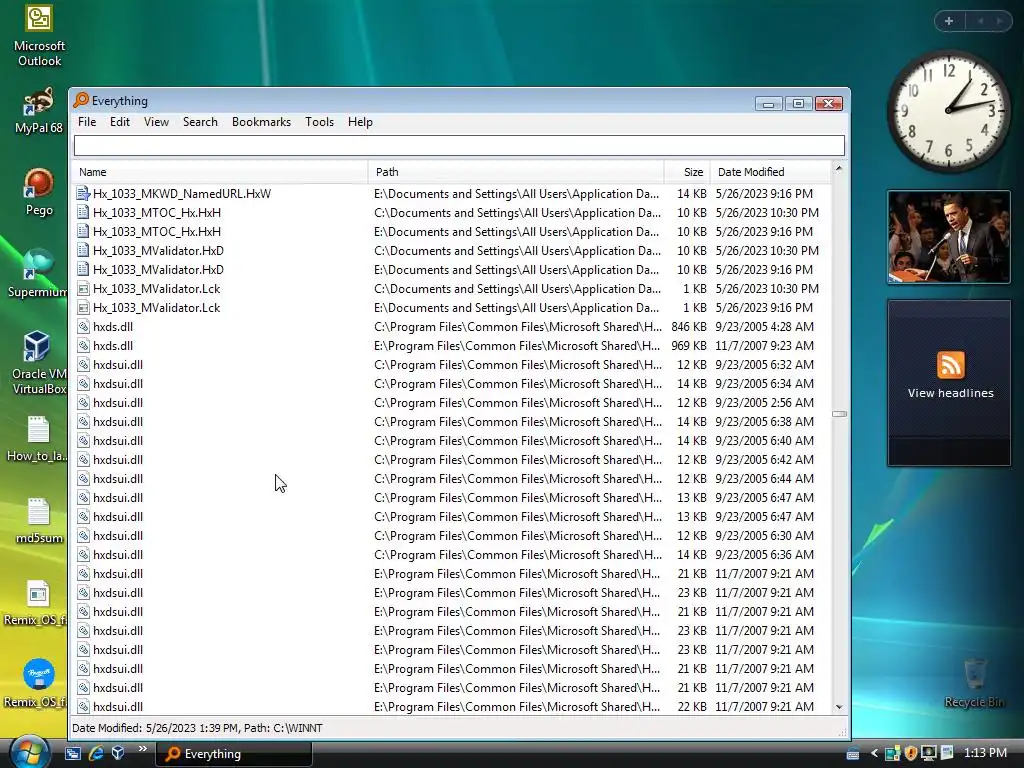Click the Everything taskbar button
Image resolution: width=1024 pixels, height=768 pixels.
[234, 754]
